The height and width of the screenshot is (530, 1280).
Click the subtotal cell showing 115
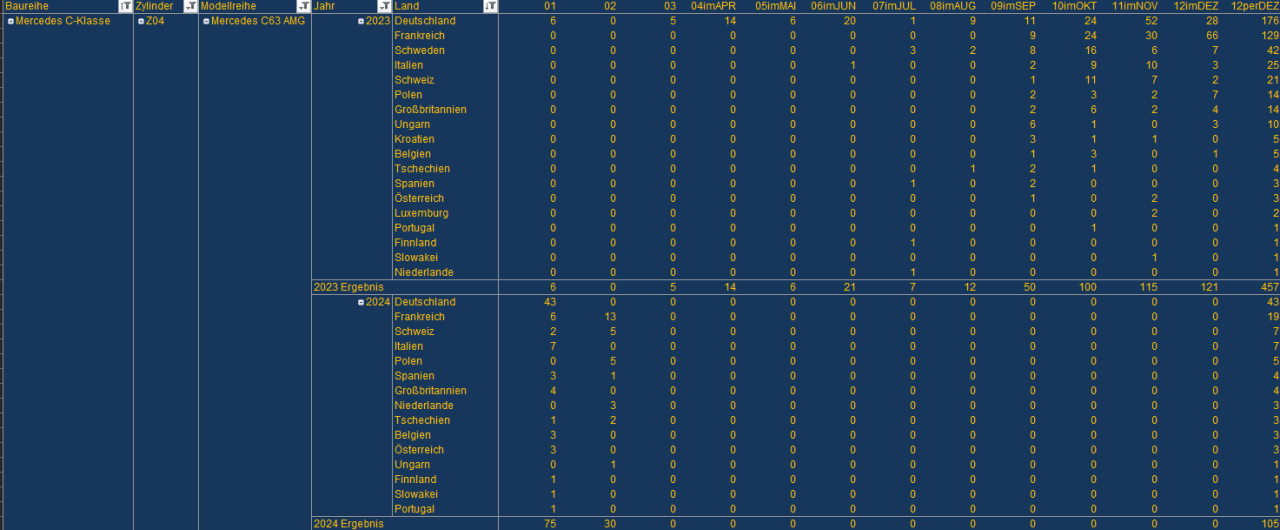click(x=1150, y=287)
